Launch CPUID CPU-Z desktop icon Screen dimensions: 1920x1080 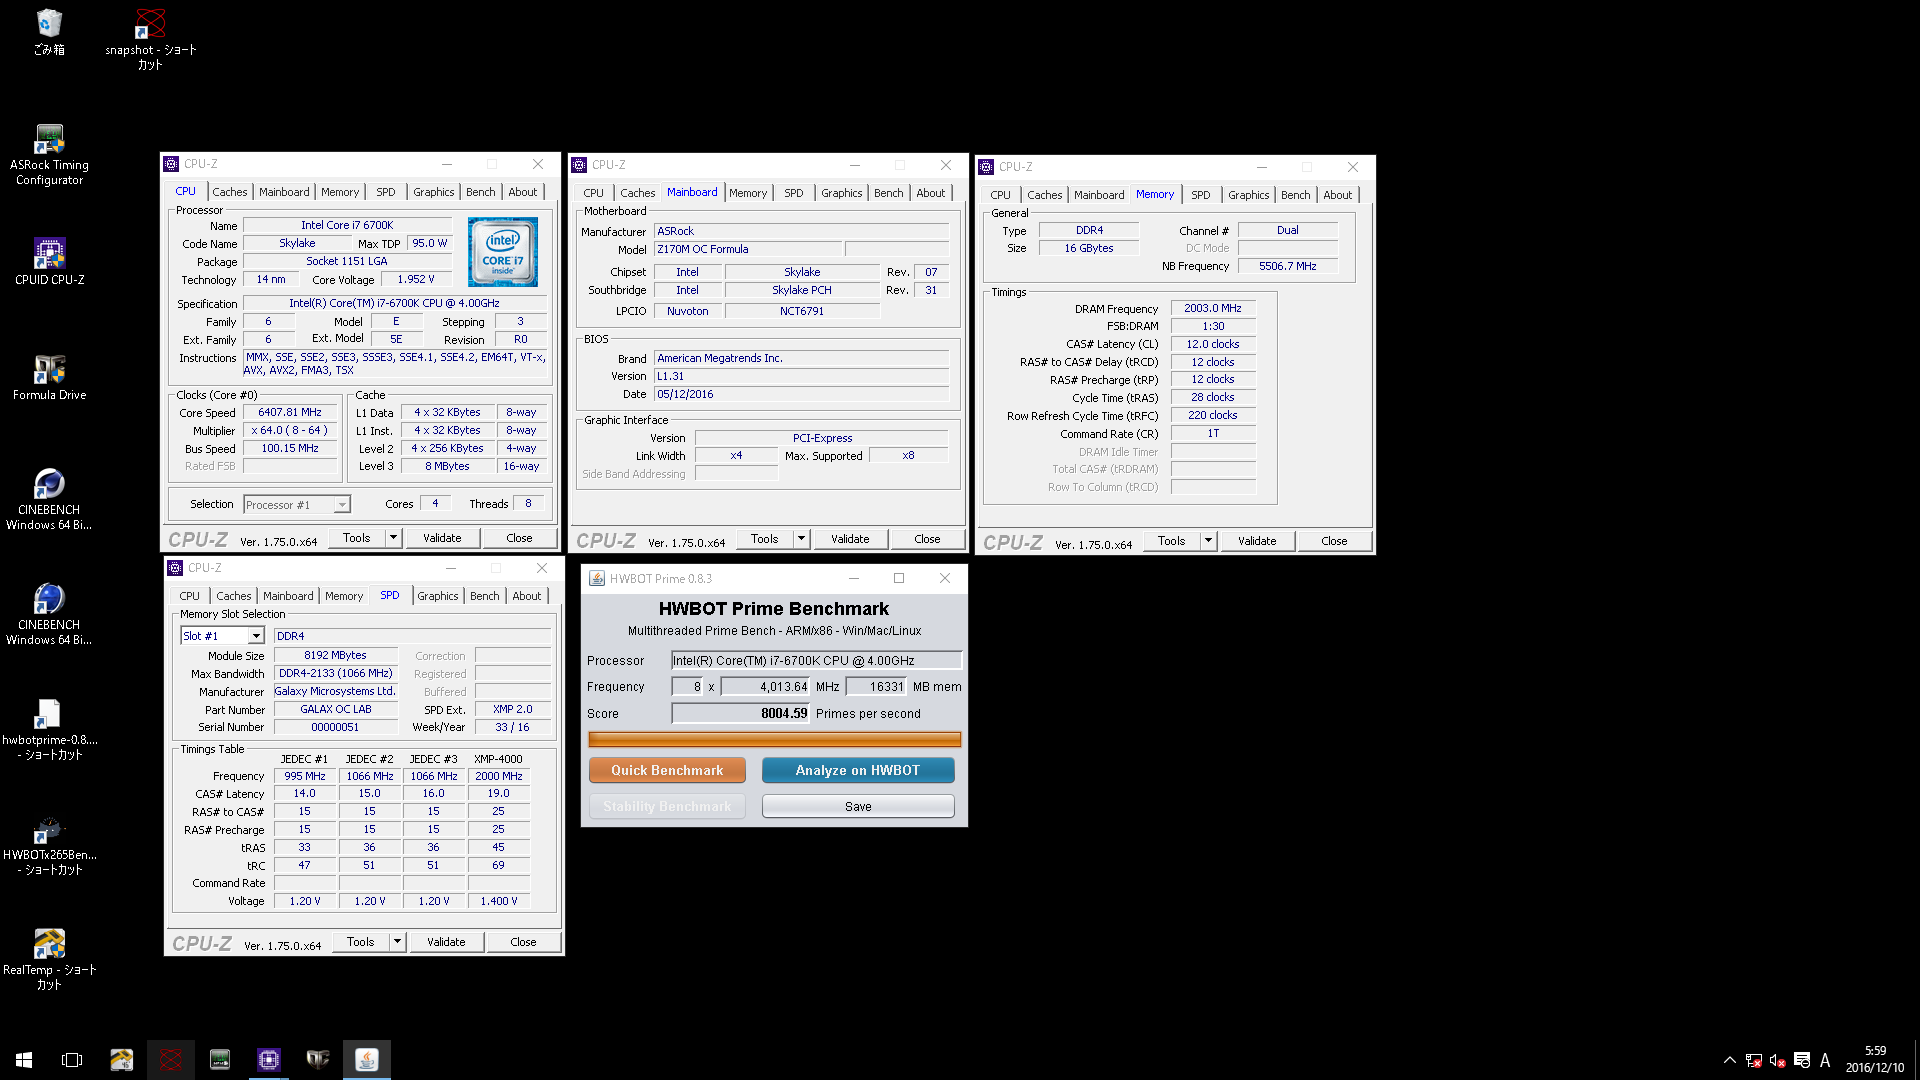pyautogui.click(x=49, y=262)
